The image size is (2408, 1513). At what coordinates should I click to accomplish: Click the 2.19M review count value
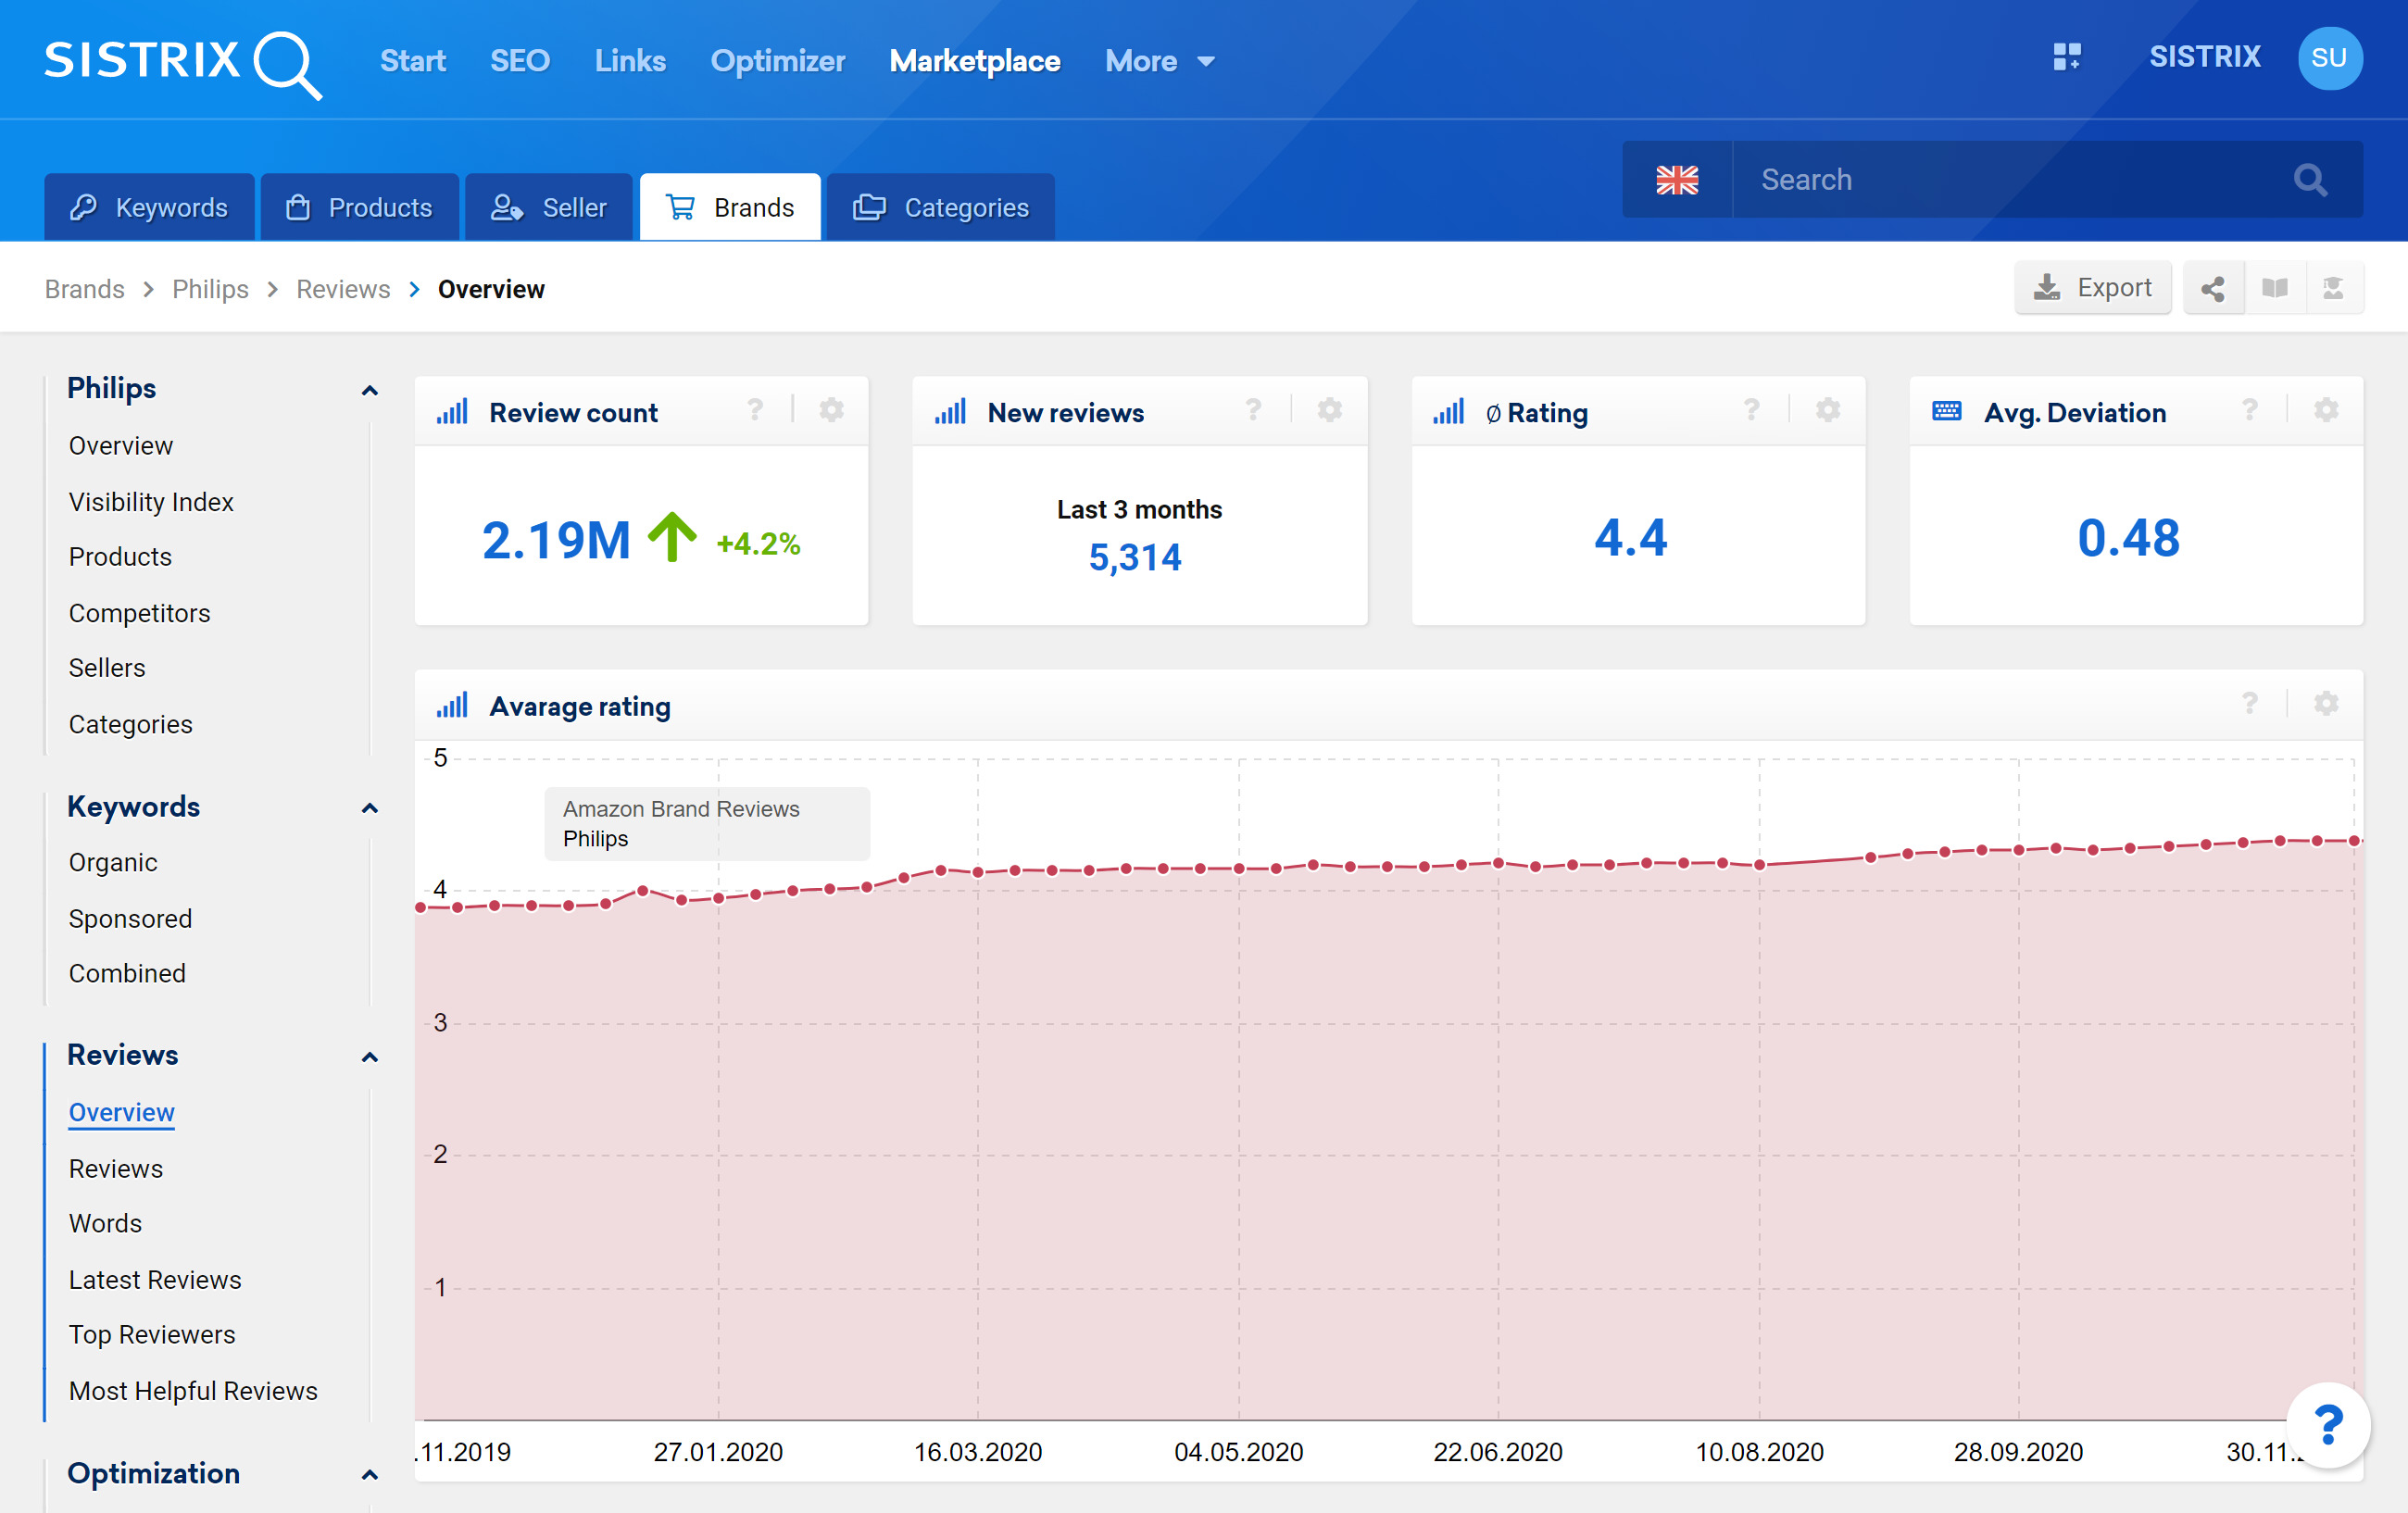(556, 541)
